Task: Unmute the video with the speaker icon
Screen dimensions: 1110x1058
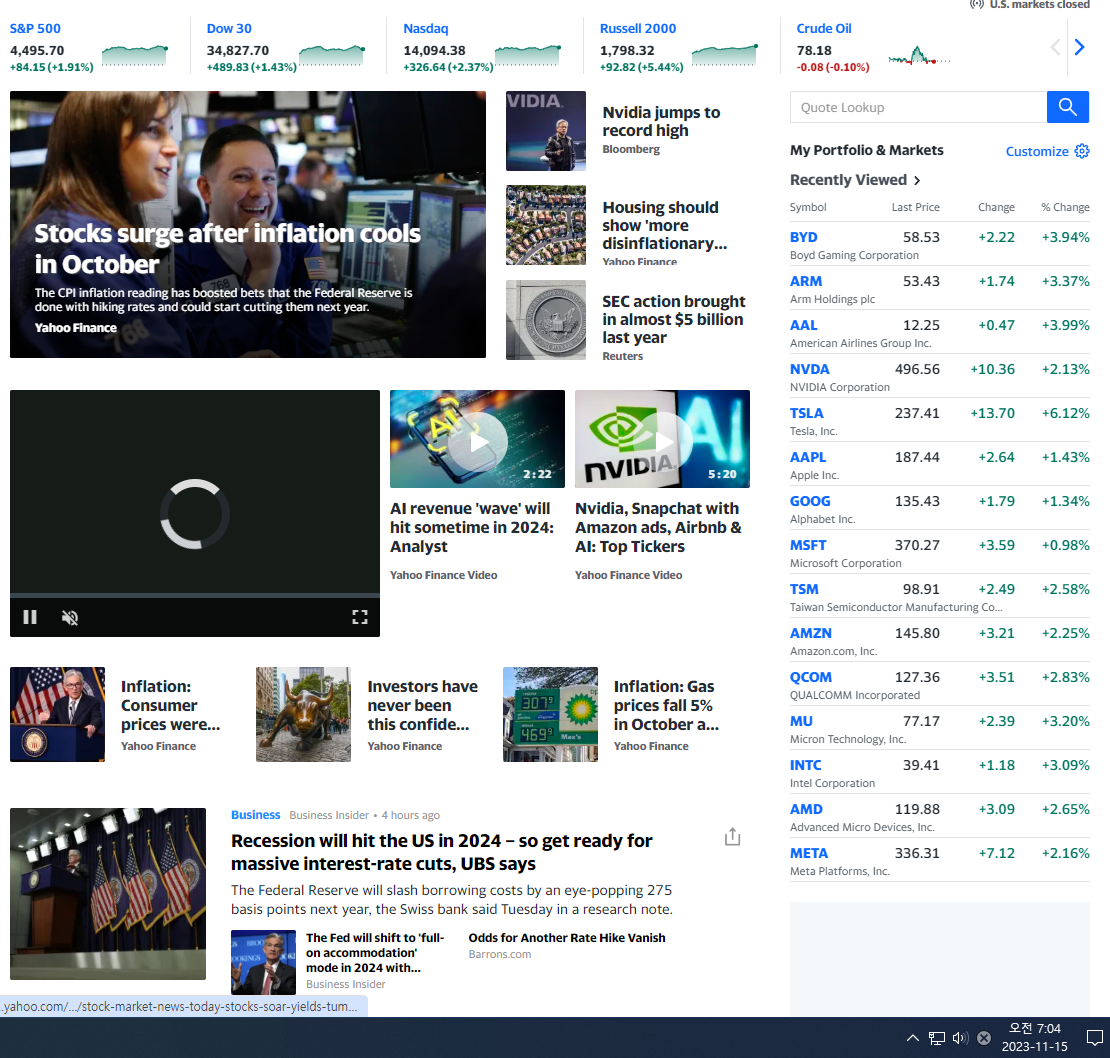Action: click(x=69, y=617)
